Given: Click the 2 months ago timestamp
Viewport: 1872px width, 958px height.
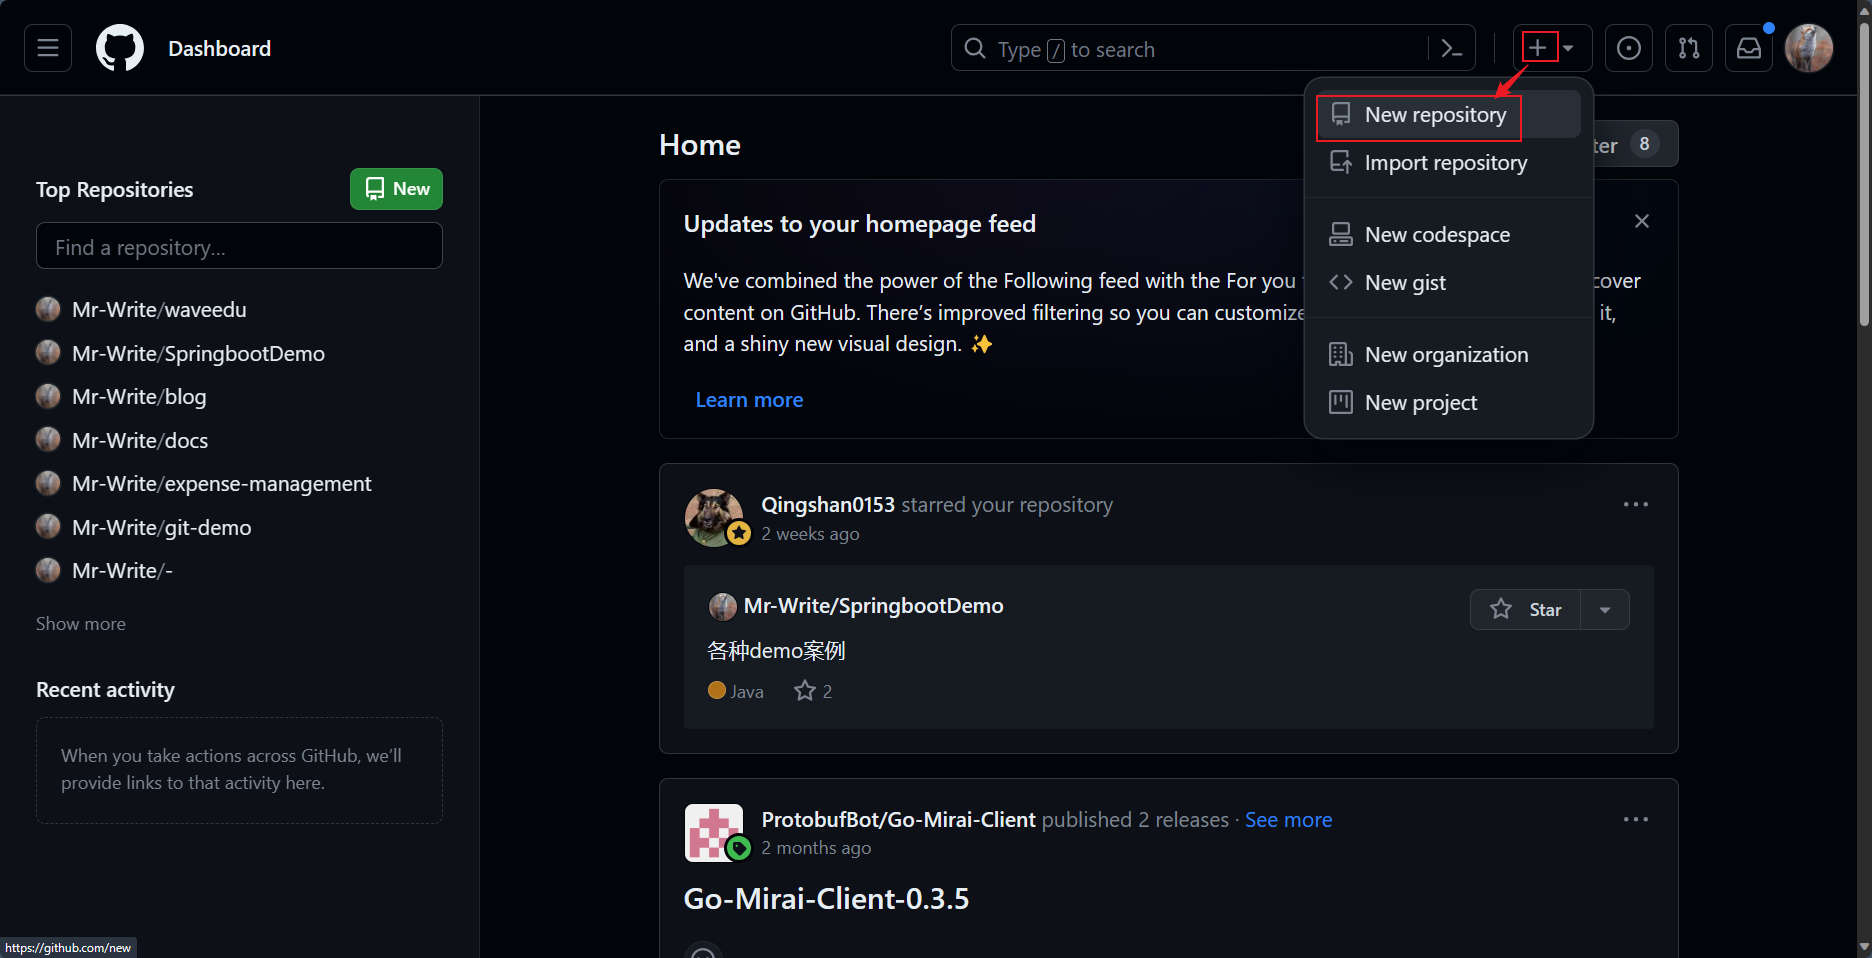Looking at the screenshot, I should pyautogui.click(x=816, y=848).
